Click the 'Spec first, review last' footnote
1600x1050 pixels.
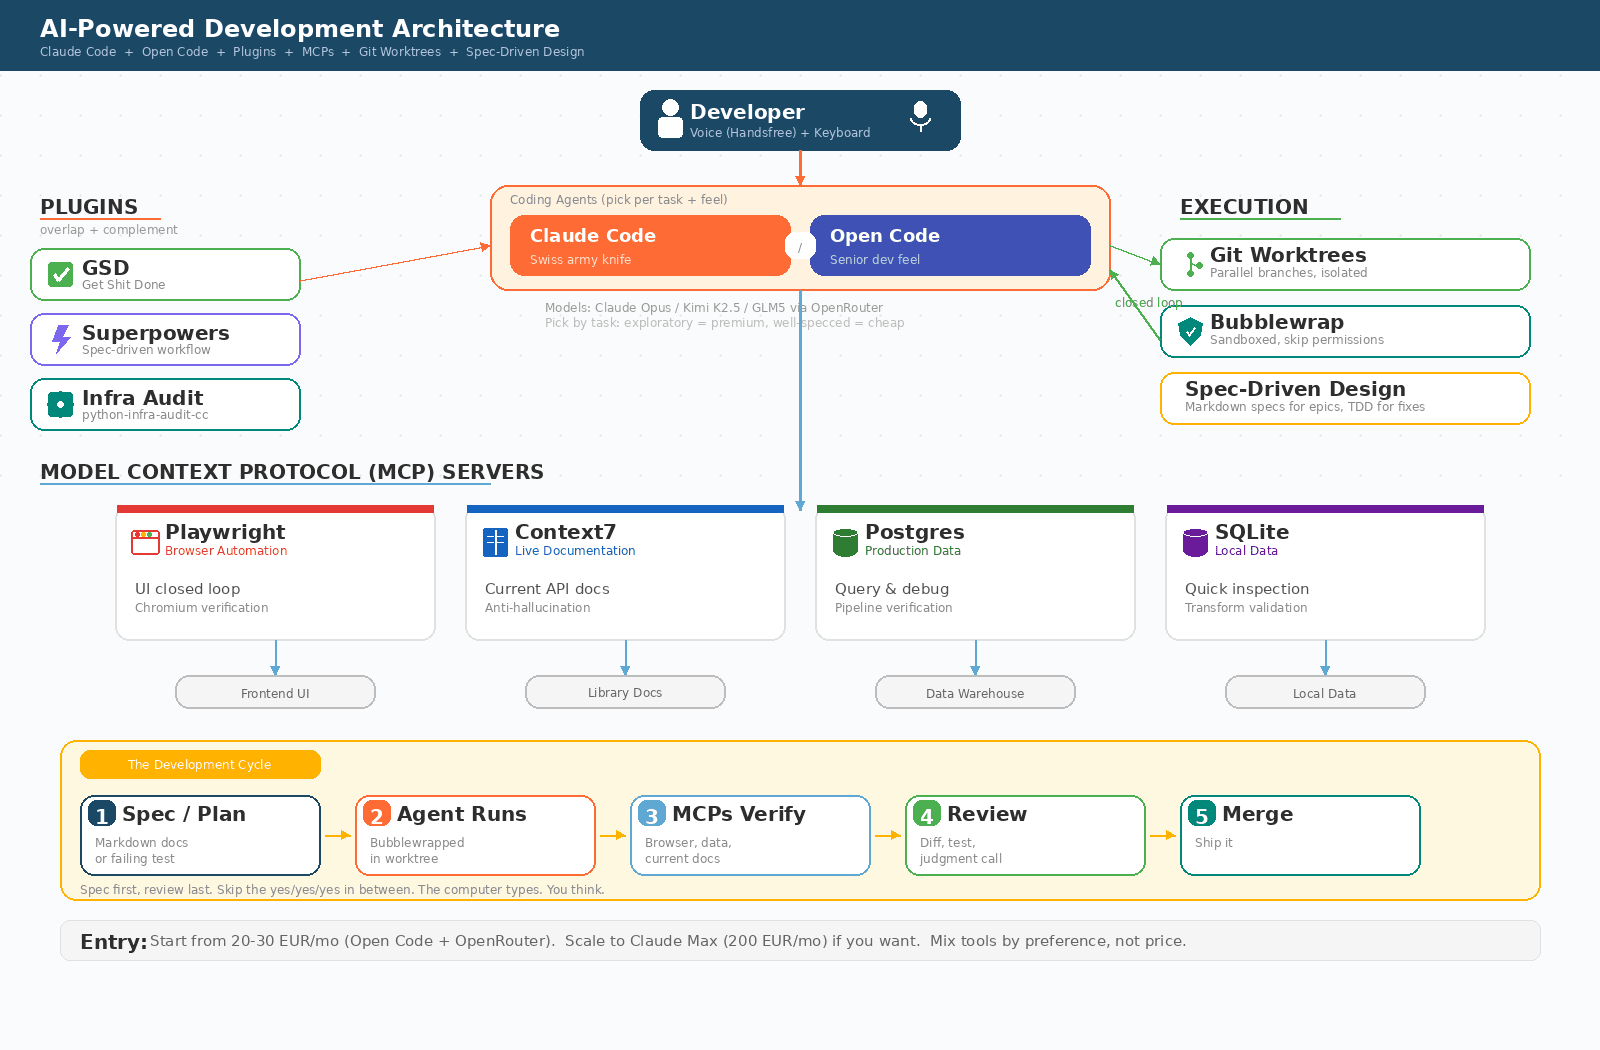(342, 890)
